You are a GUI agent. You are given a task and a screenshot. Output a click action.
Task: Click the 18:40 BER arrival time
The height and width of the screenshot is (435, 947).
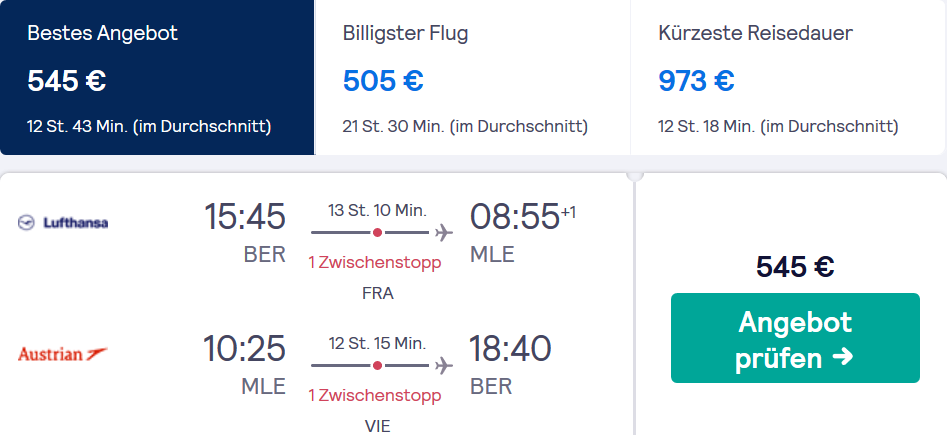coord(510,349)
